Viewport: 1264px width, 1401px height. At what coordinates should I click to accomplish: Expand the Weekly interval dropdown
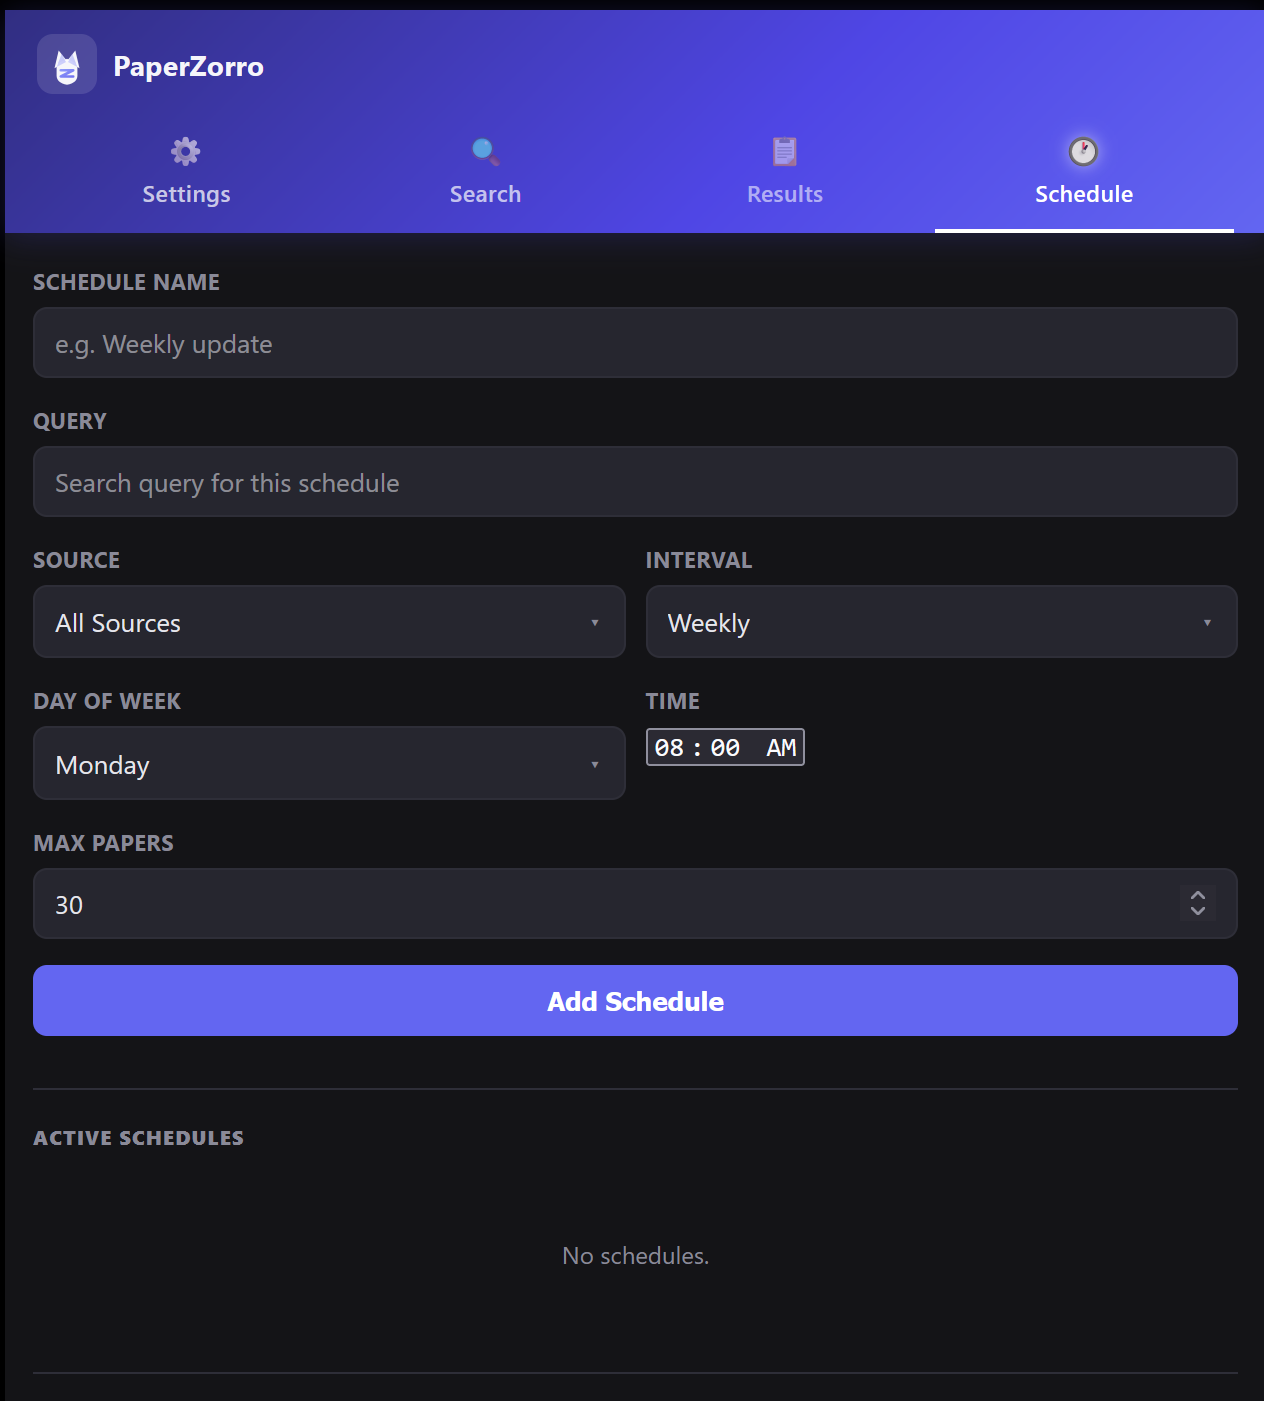(941, 622)
